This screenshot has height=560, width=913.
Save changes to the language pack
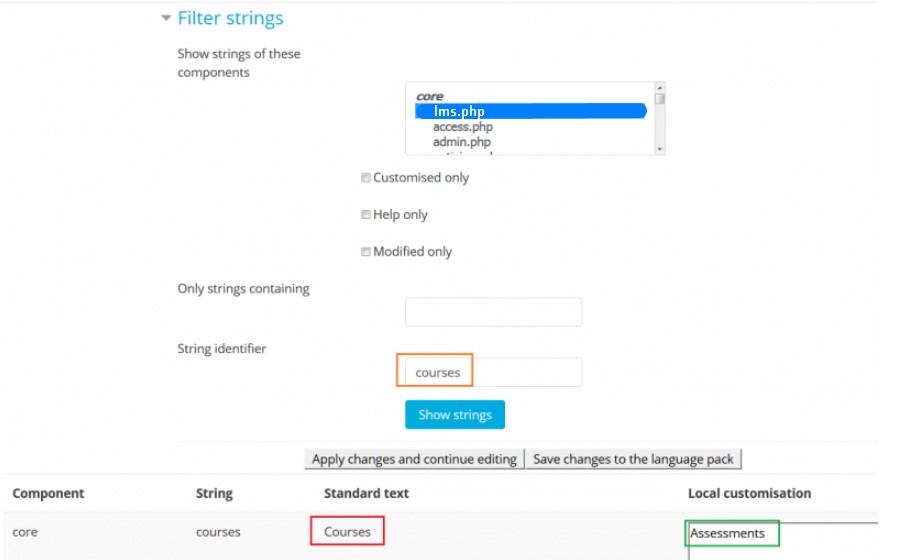633,459
